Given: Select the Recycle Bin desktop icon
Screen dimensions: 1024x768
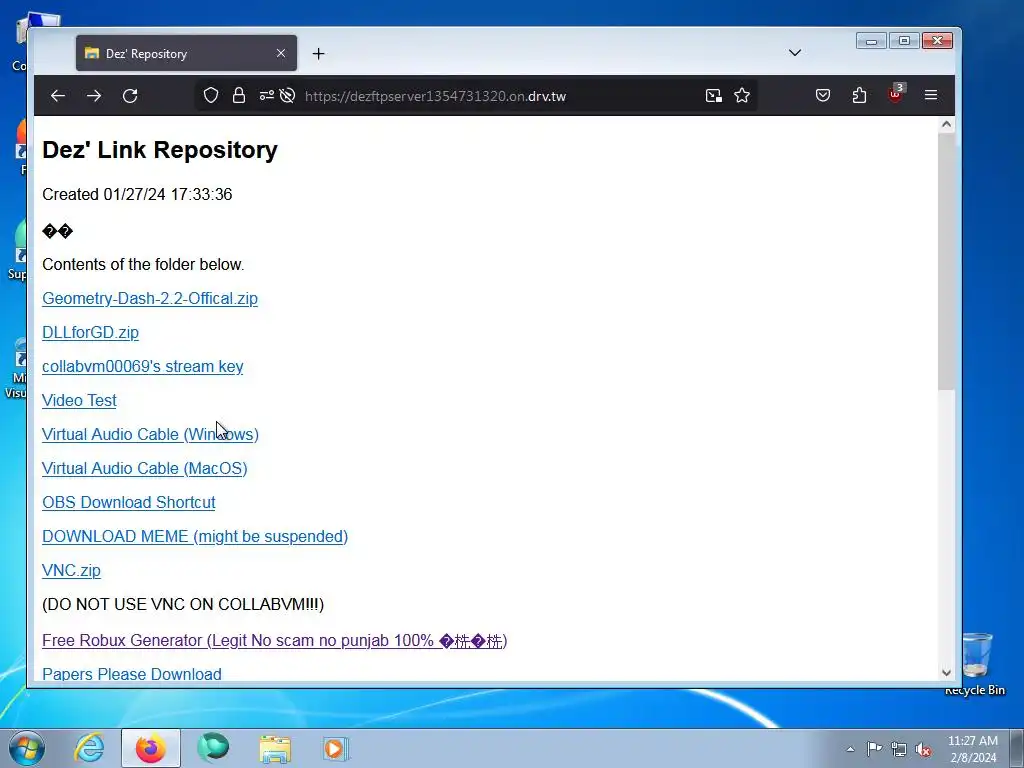Looking at the screenshot, I should 975,664.
